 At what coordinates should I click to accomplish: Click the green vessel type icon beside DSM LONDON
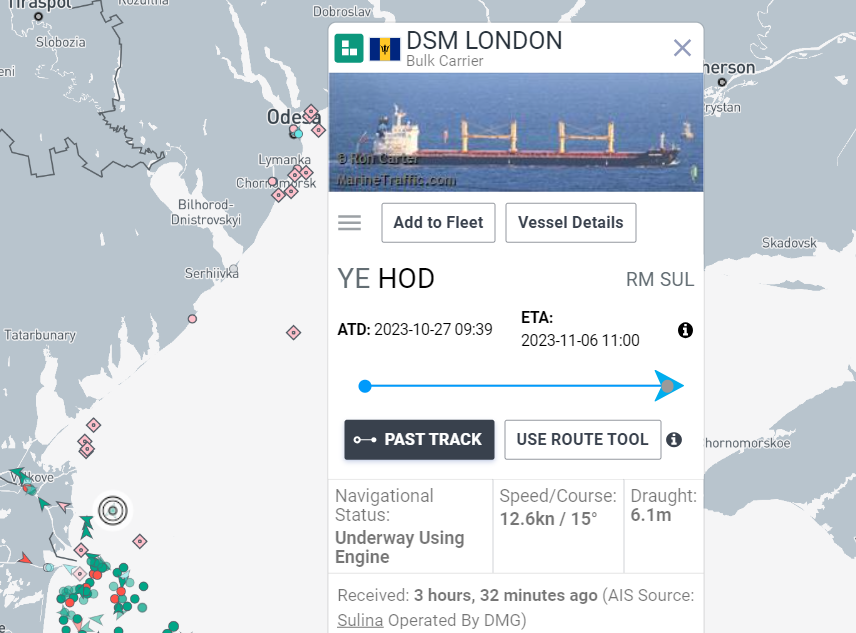click(x=349, y=47)
